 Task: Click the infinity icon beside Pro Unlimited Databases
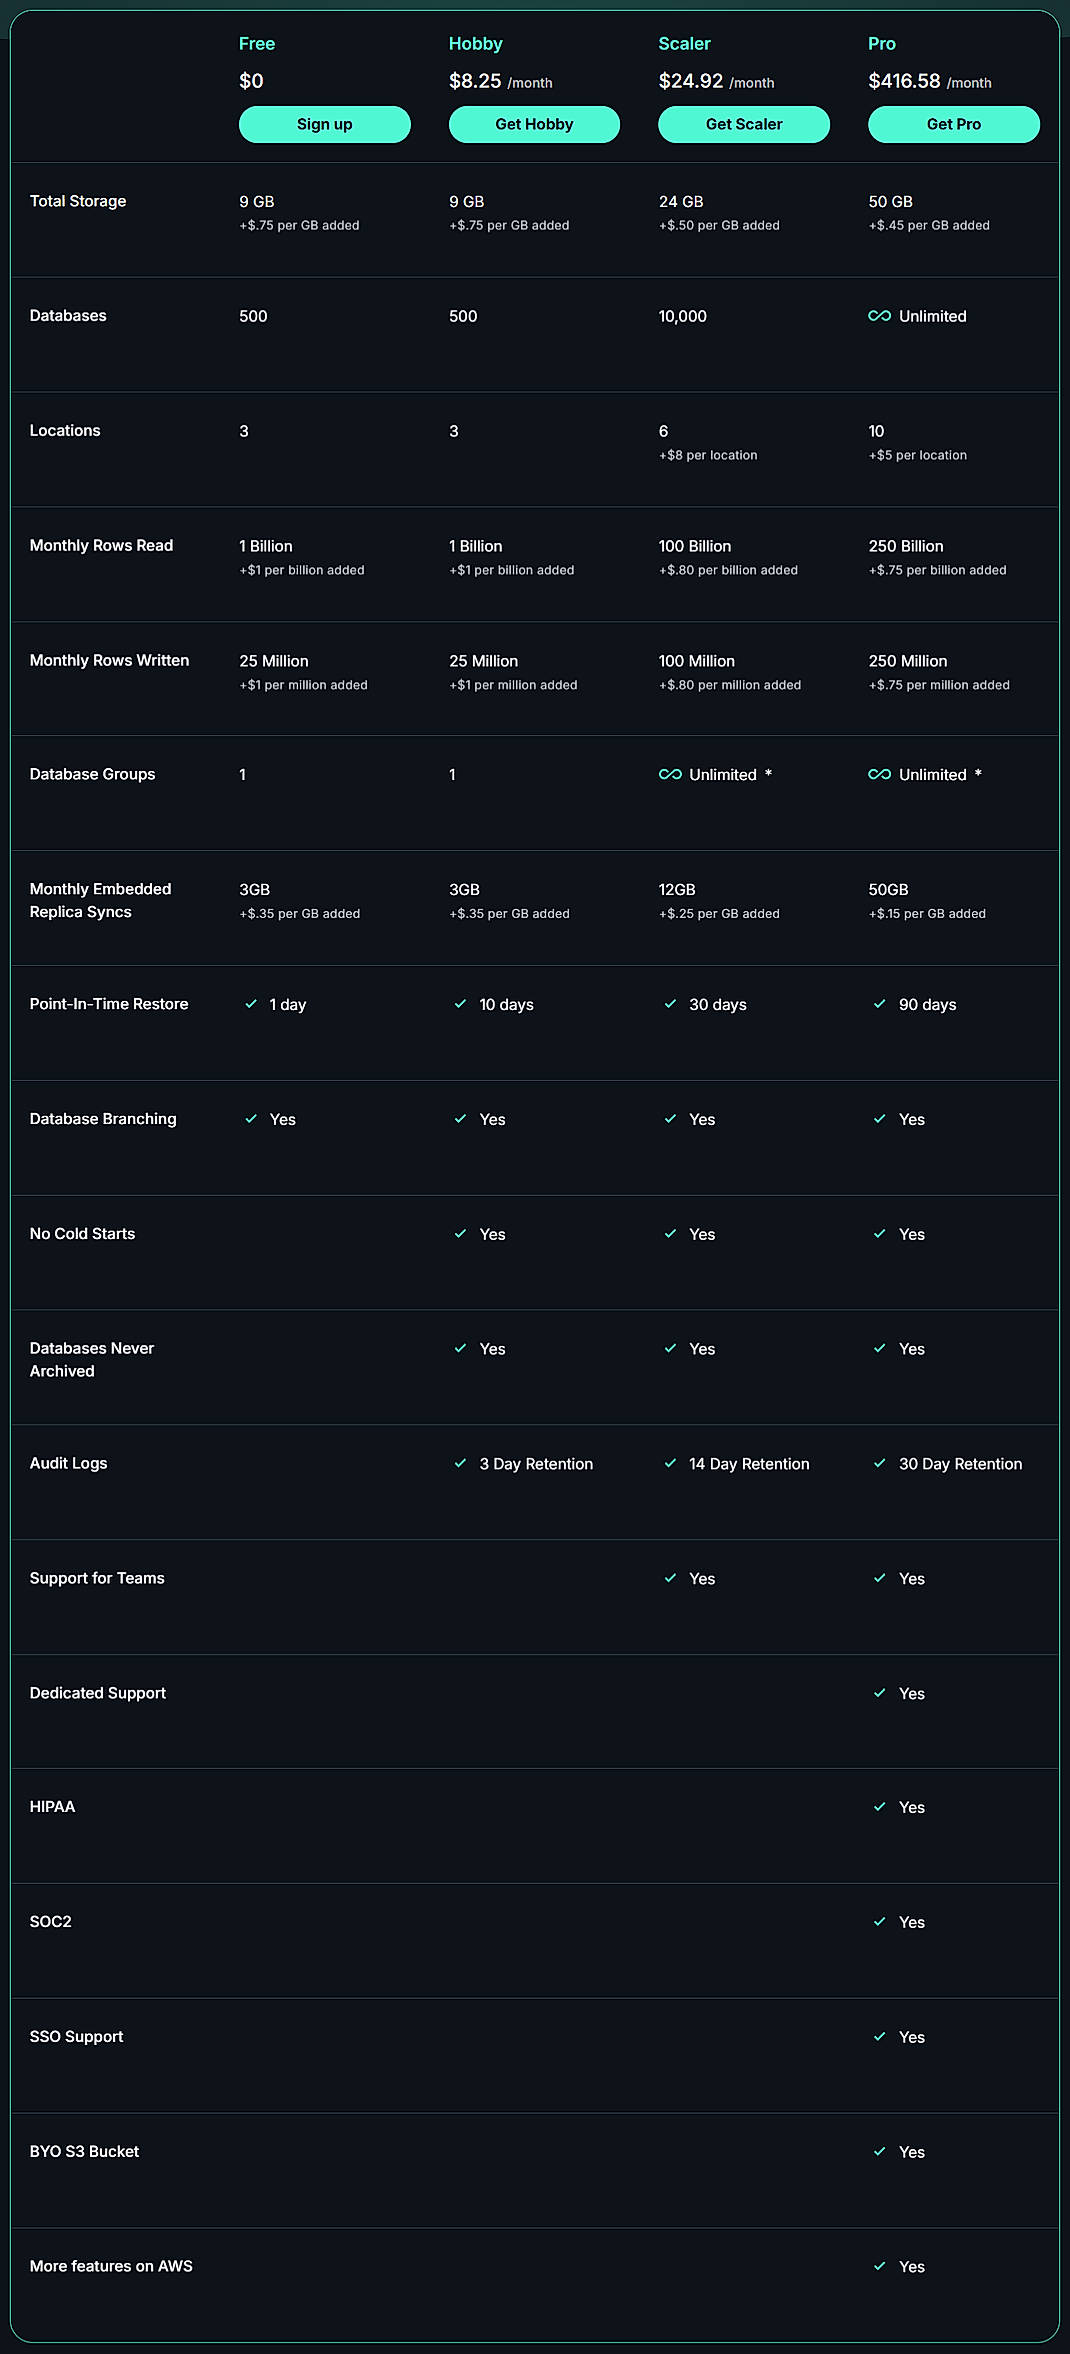tap(879, 315)
